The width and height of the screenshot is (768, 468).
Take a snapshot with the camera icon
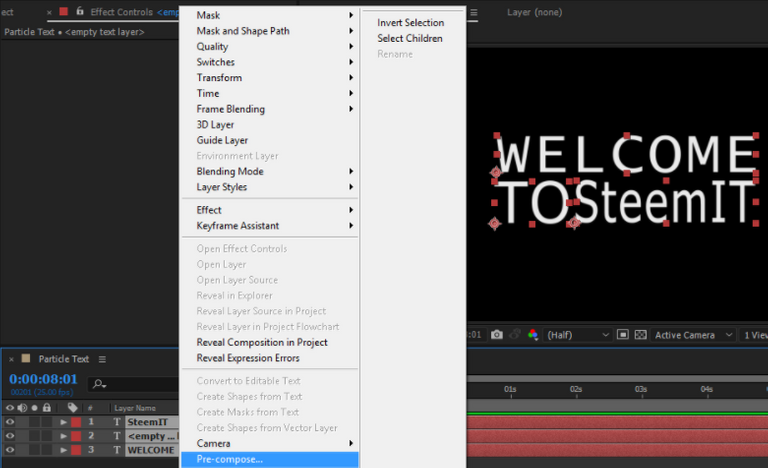pyautogui.click(x=497, y=335)
